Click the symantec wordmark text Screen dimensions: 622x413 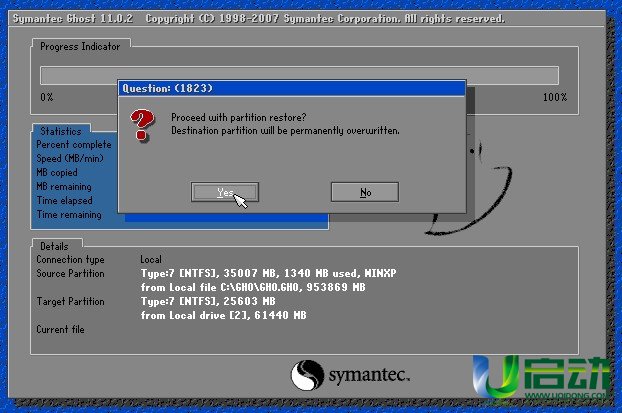(369, 375)
